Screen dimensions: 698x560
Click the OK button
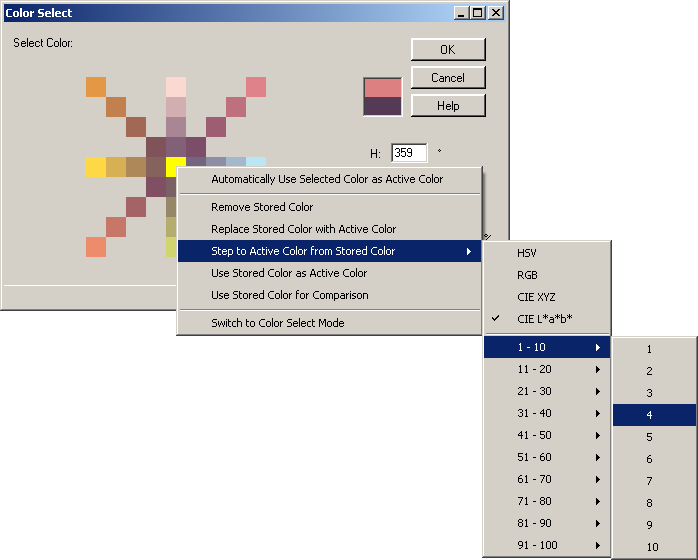coord(448,49)
